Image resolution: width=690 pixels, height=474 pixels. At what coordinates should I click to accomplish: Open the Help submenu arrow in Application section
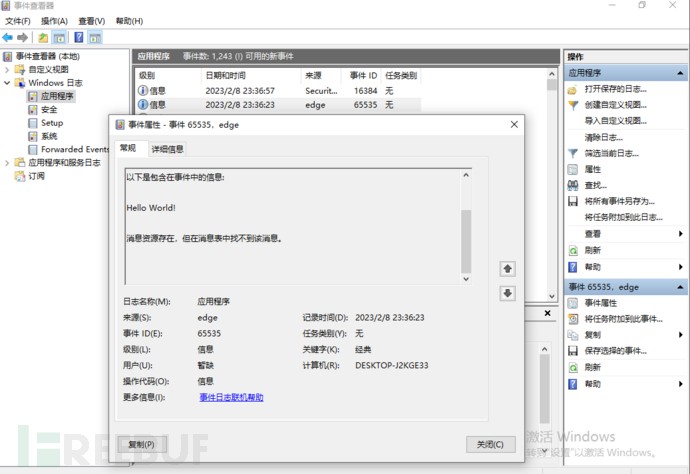point(681,267)
